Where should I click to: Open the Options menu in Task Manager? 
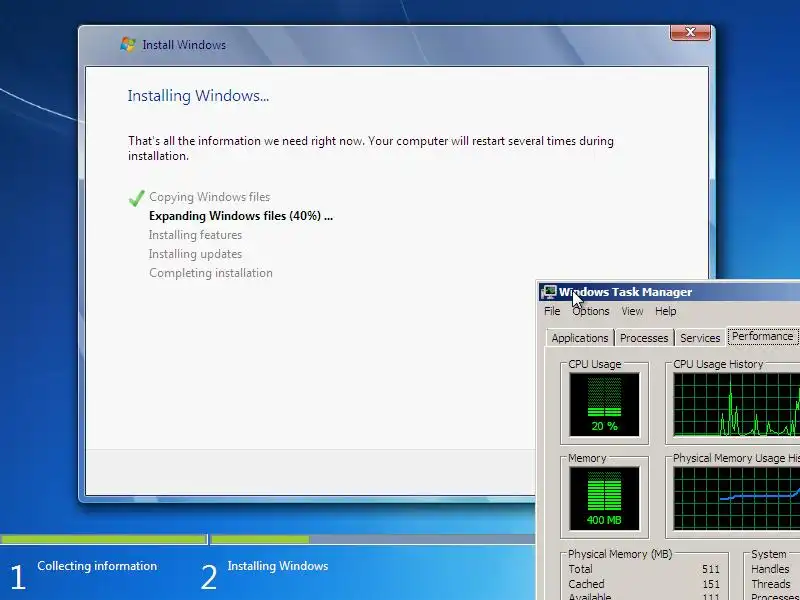click(x=590, y=311)
